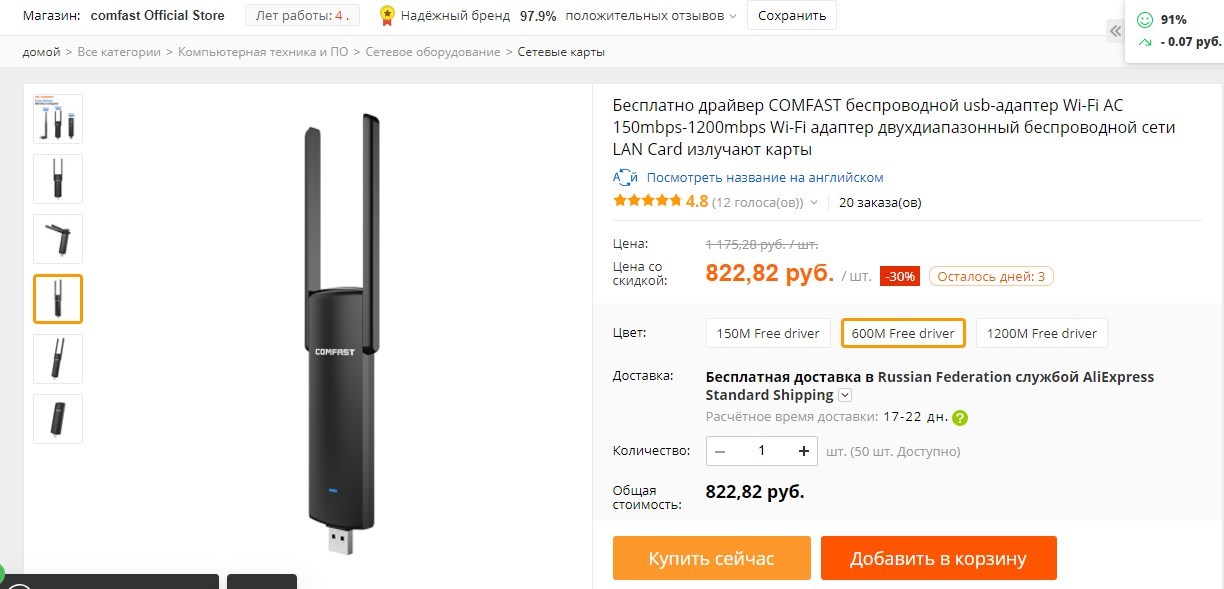1224x589 pixels.
Task: Click the five-star rating icons
Action: pyautogui.click(x=647, y=201)
